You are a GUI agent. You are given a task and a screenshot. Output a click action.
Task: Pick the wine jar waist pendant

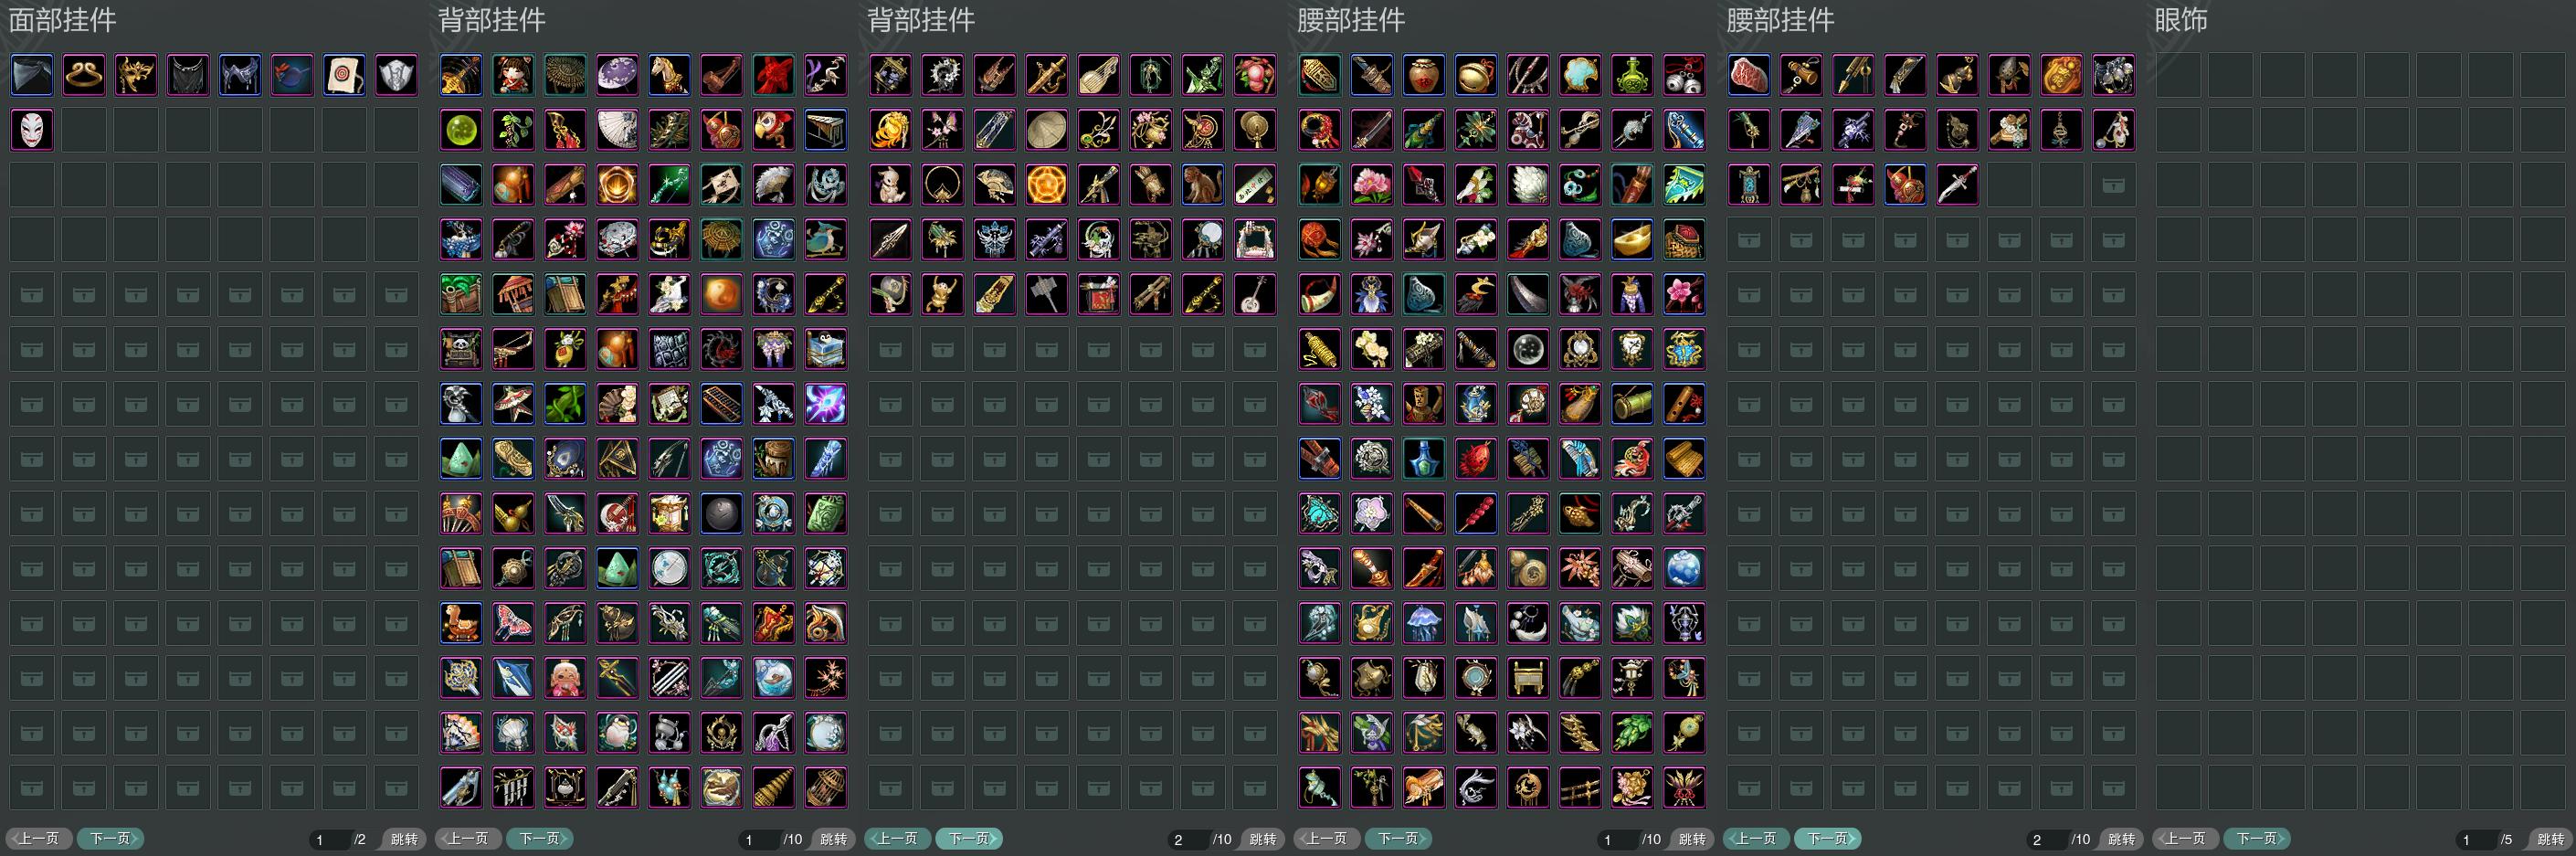click(1423, 75)
